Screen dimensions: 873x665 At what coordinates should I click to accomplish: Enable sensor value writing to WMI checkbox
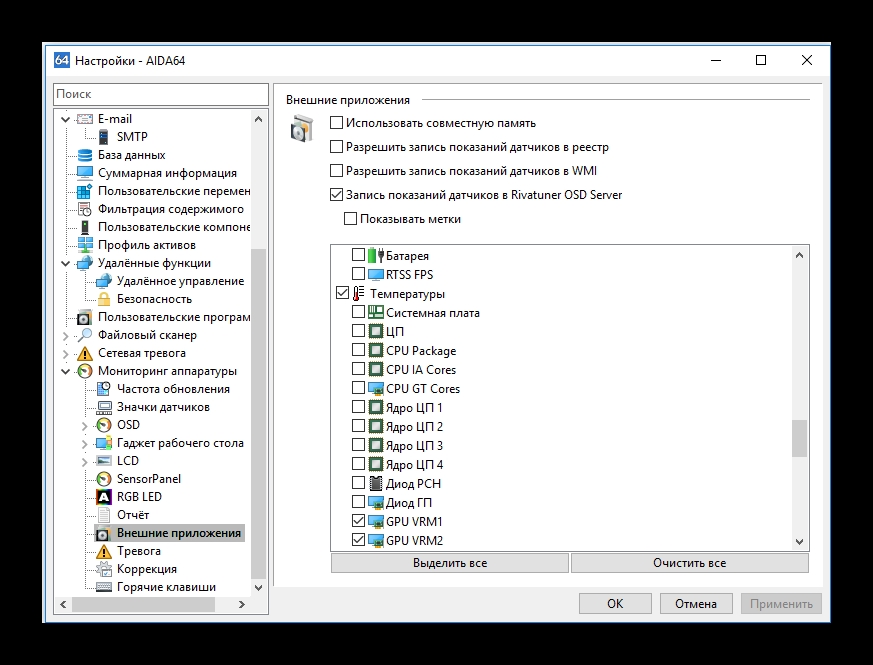coord(336,170)
